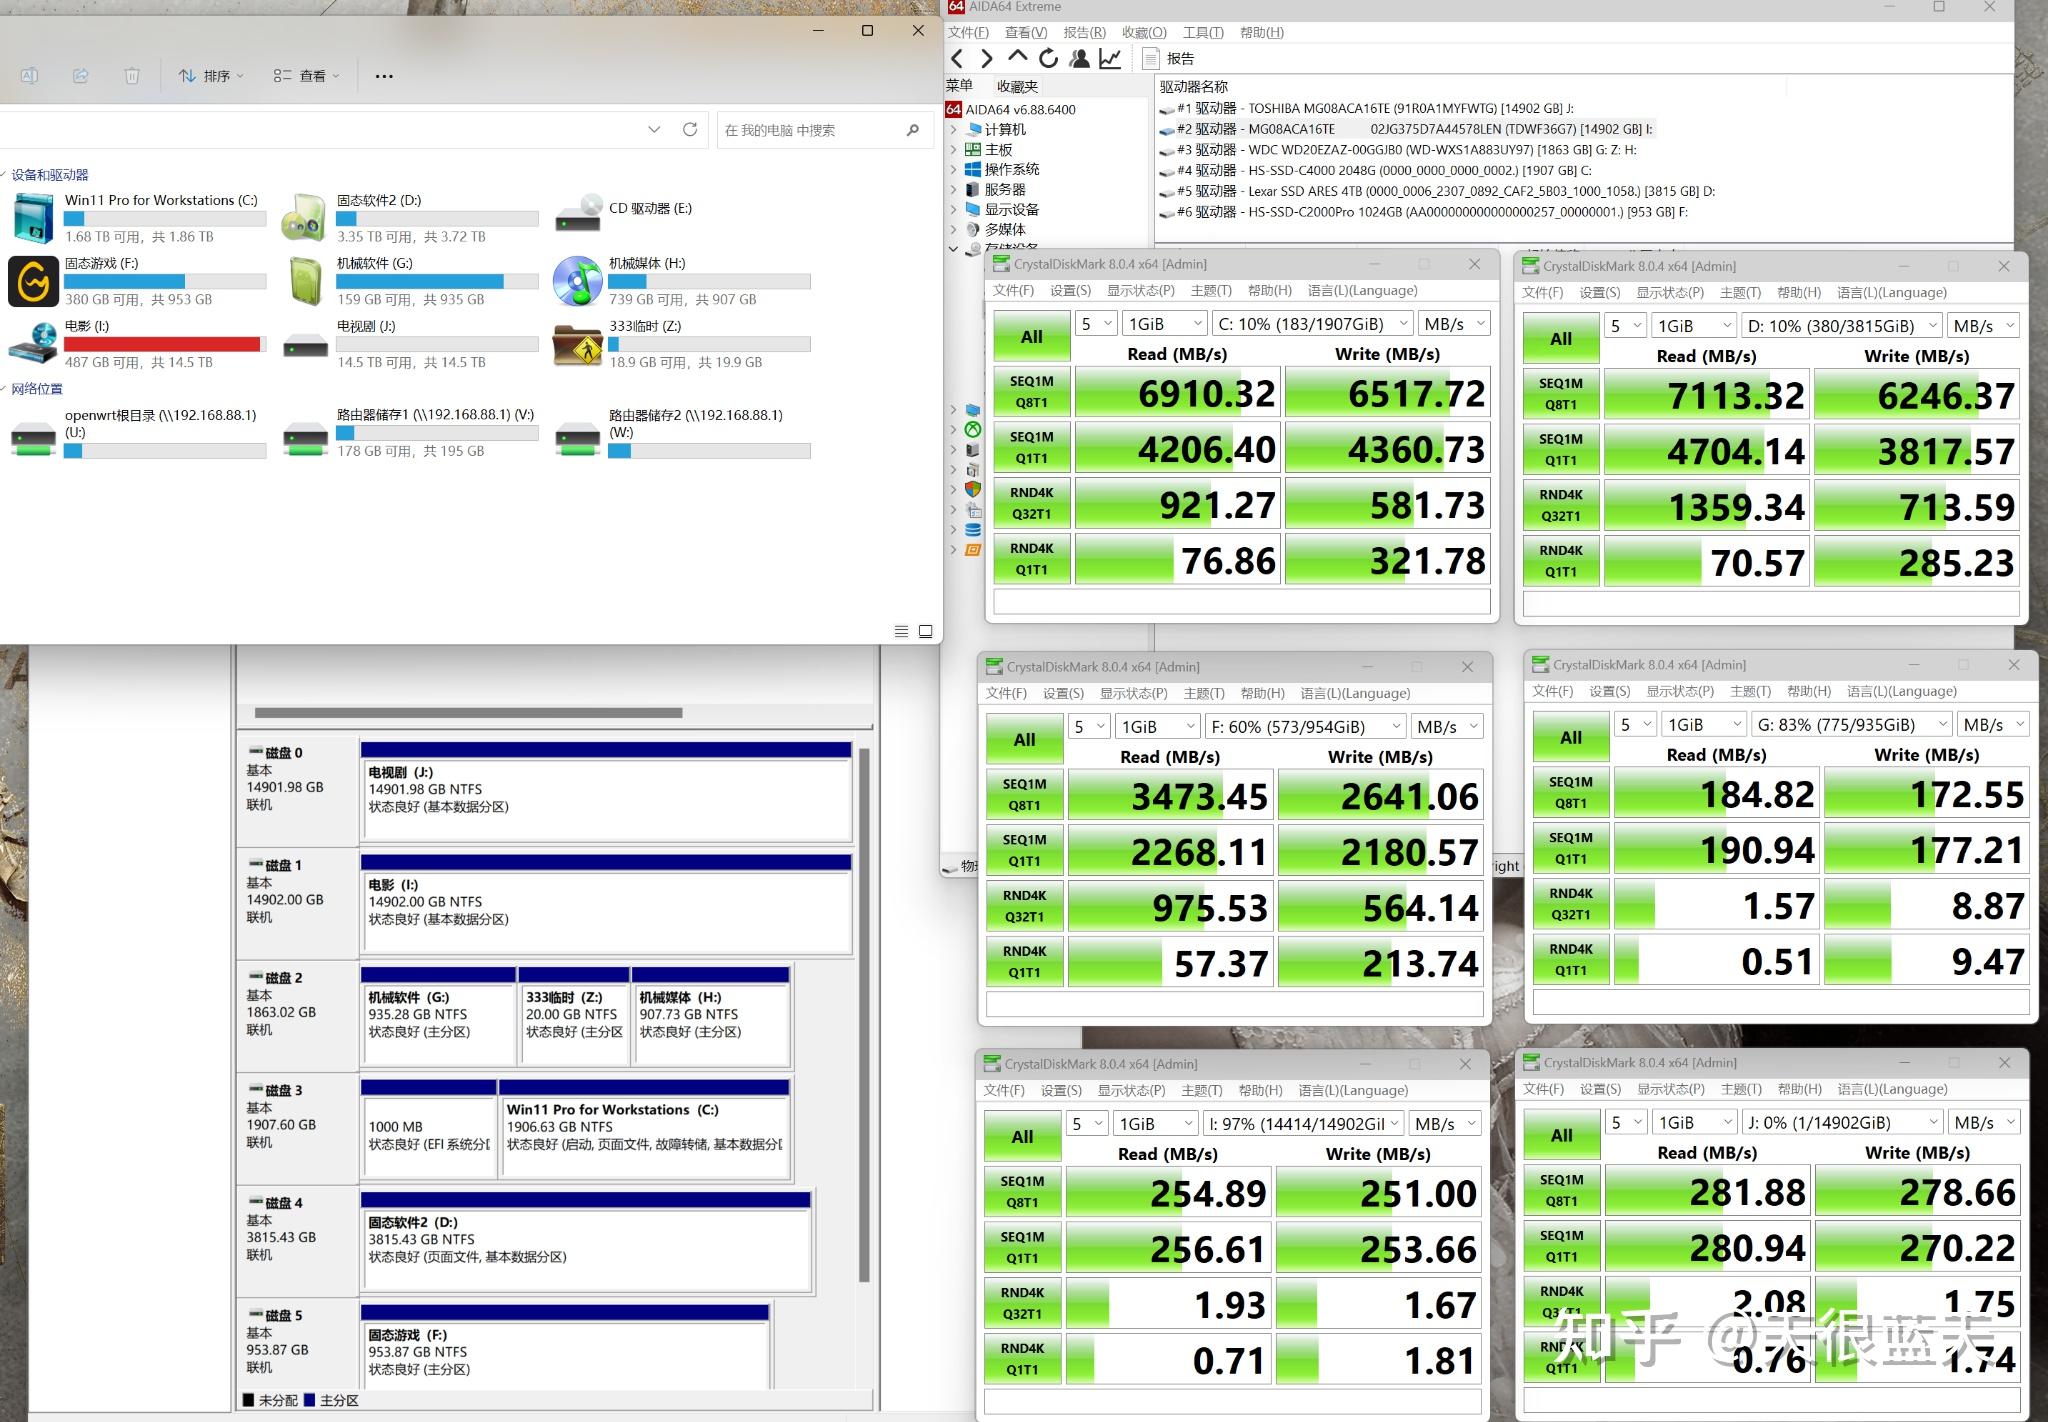Screen dimensions: 2048x1422
Task: Open 机械媒体 (H:) drive icon
Action: point(578,281)
